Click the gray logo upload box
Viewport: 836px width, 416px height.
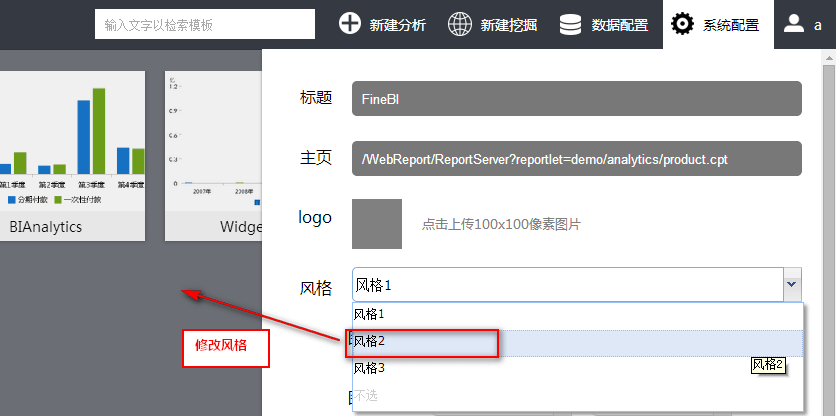tap(377, 224)
